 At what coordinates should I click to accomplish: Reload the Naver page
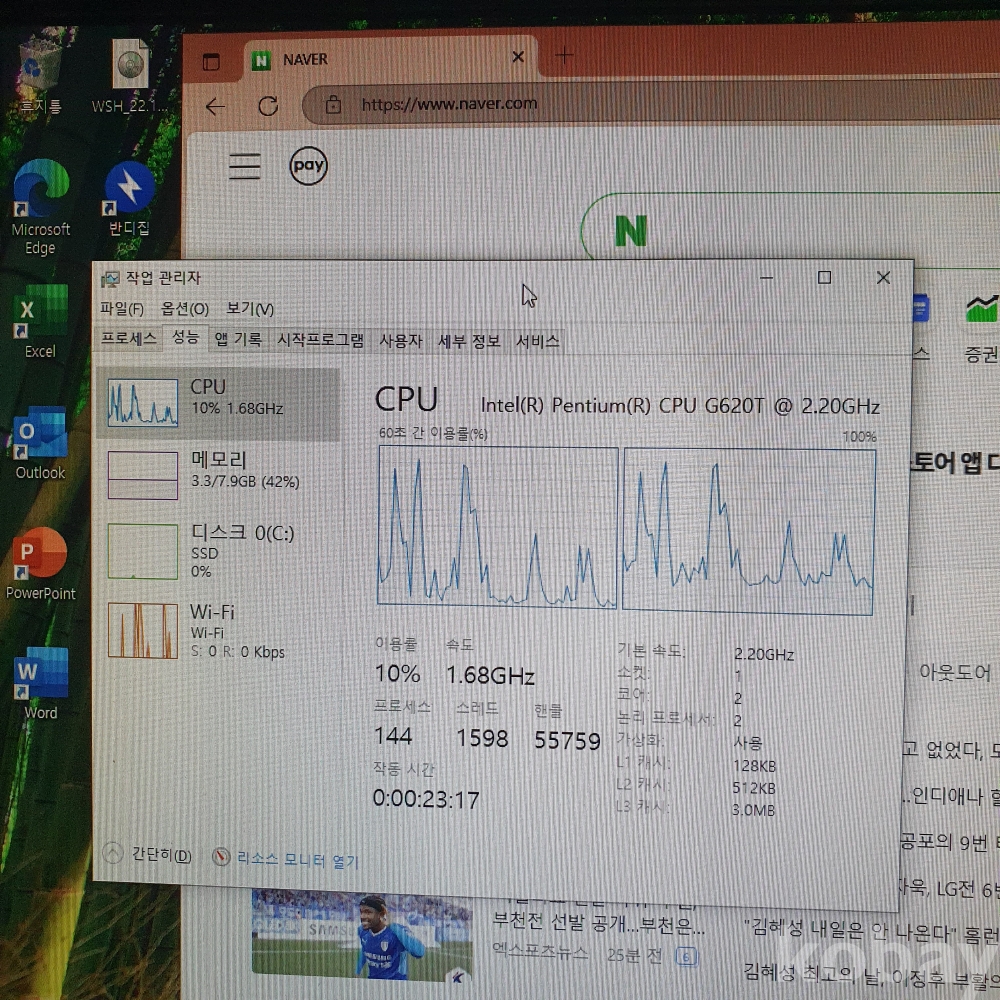[268, 106]
